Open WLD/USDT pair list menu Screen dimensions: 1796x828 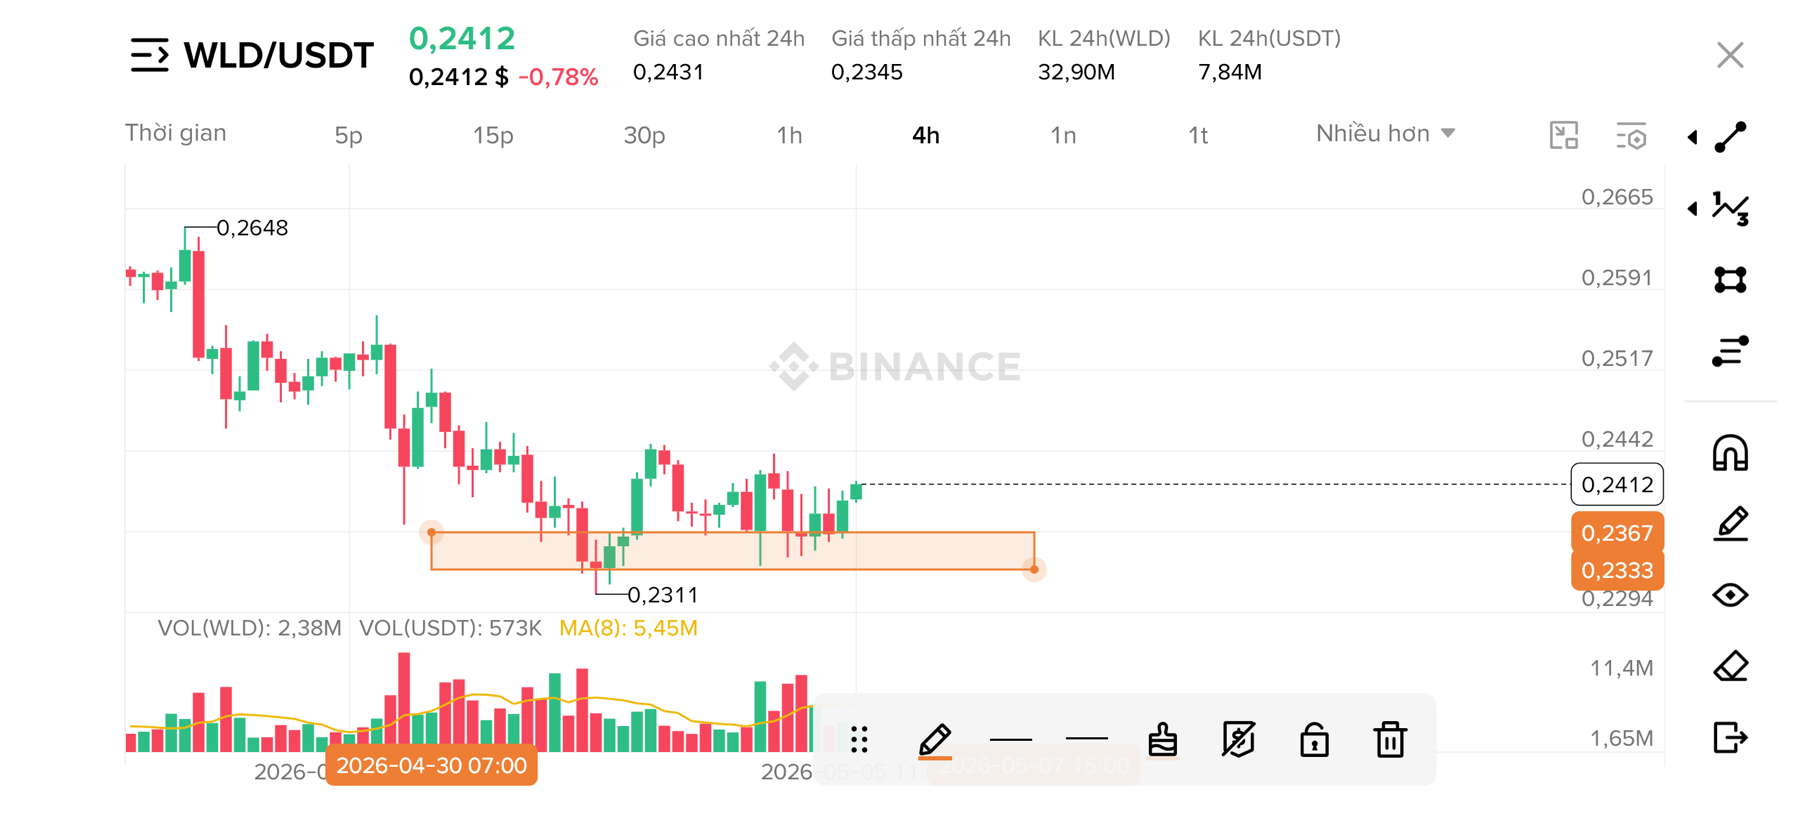coord(150,55)
